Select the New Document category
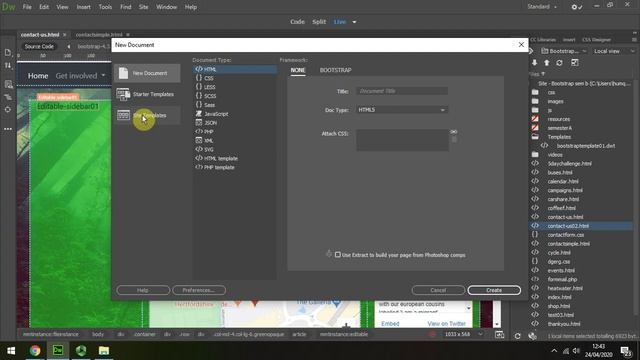 pyautogui.click(x=147, y=73)
